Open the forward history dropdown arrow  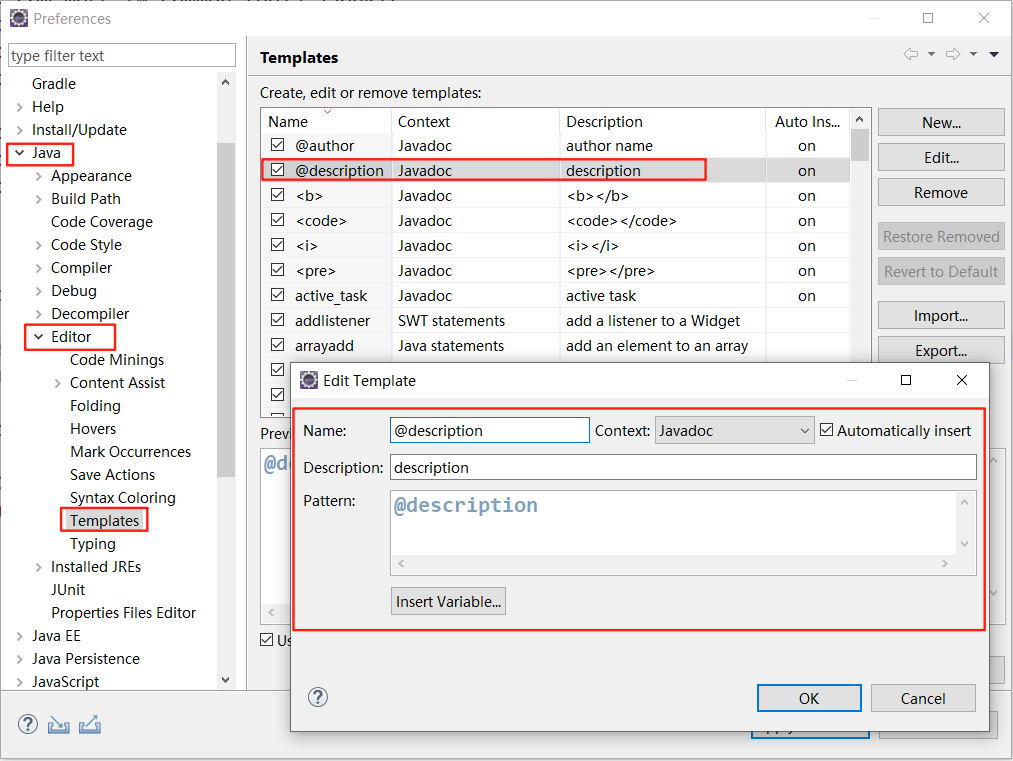(x=973, y=54)
